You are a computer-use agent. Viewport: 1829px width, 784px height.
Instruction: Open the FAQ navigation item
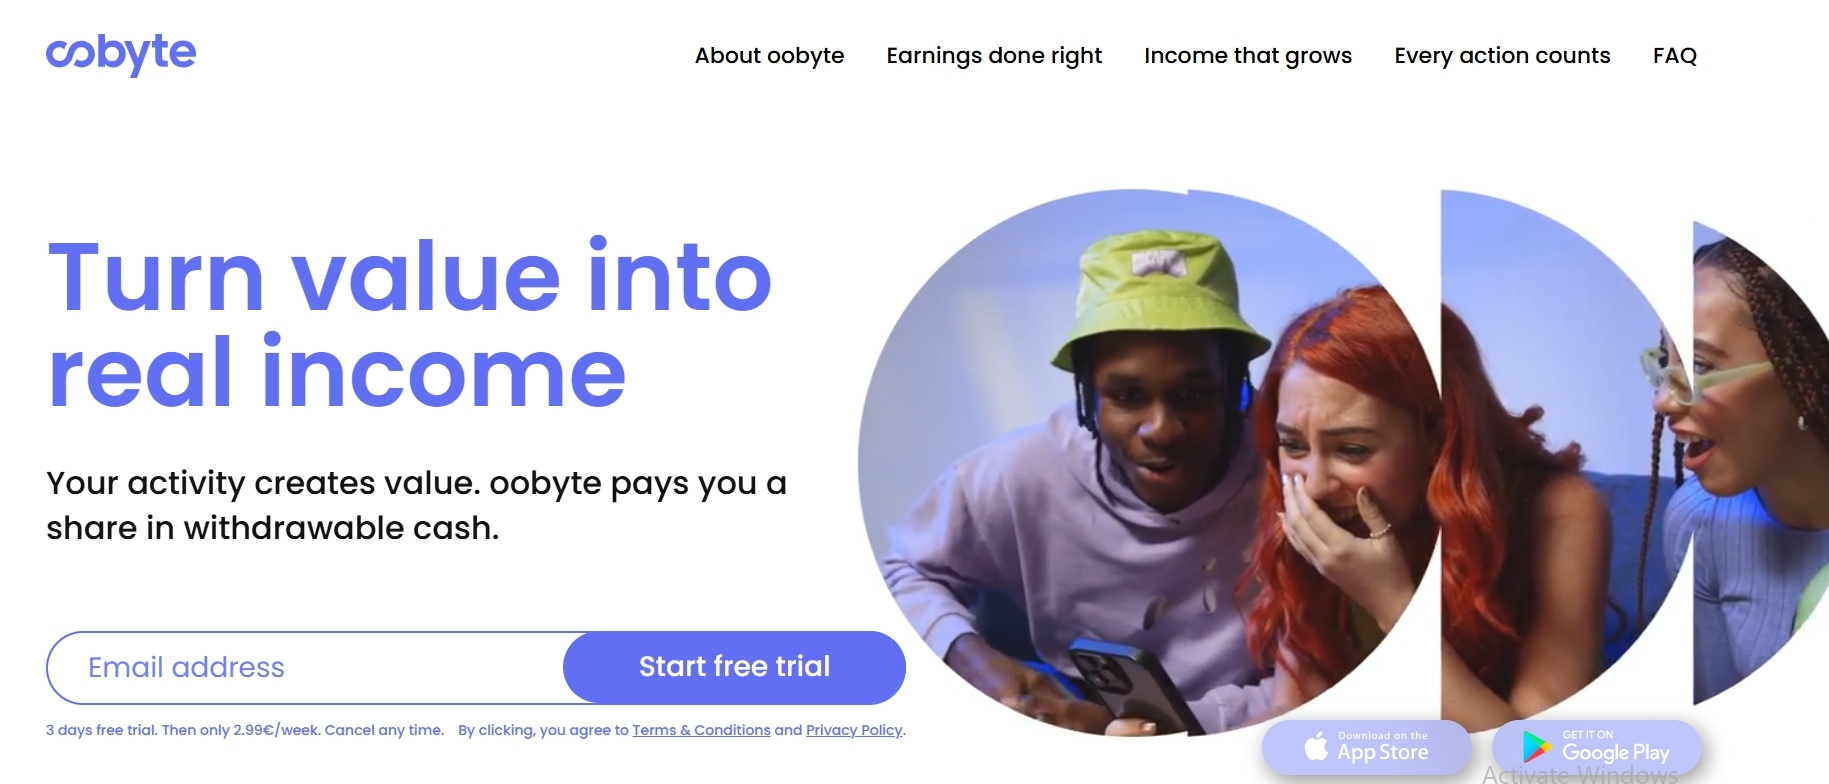point(1675,56)
